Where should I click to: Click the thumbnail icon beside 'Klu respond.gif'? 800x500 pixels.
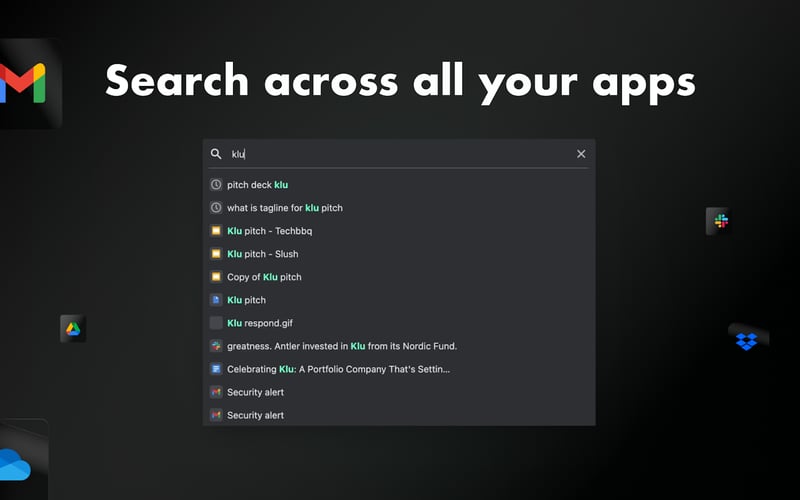216,323
